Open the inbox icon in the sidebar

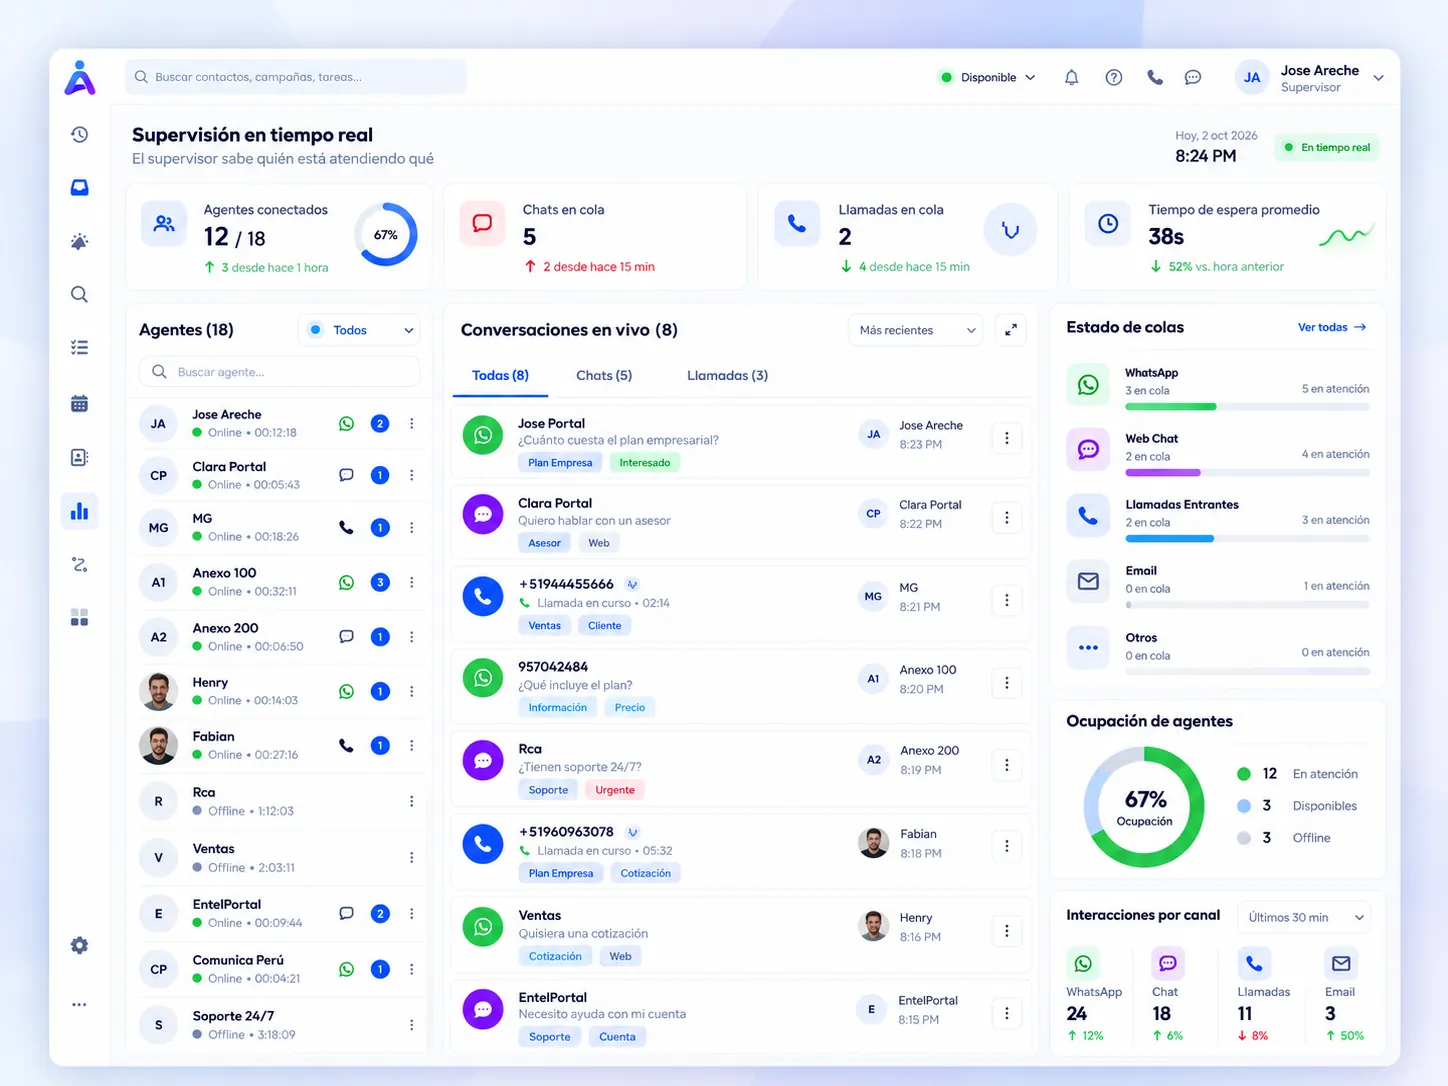tap(80, 188)
